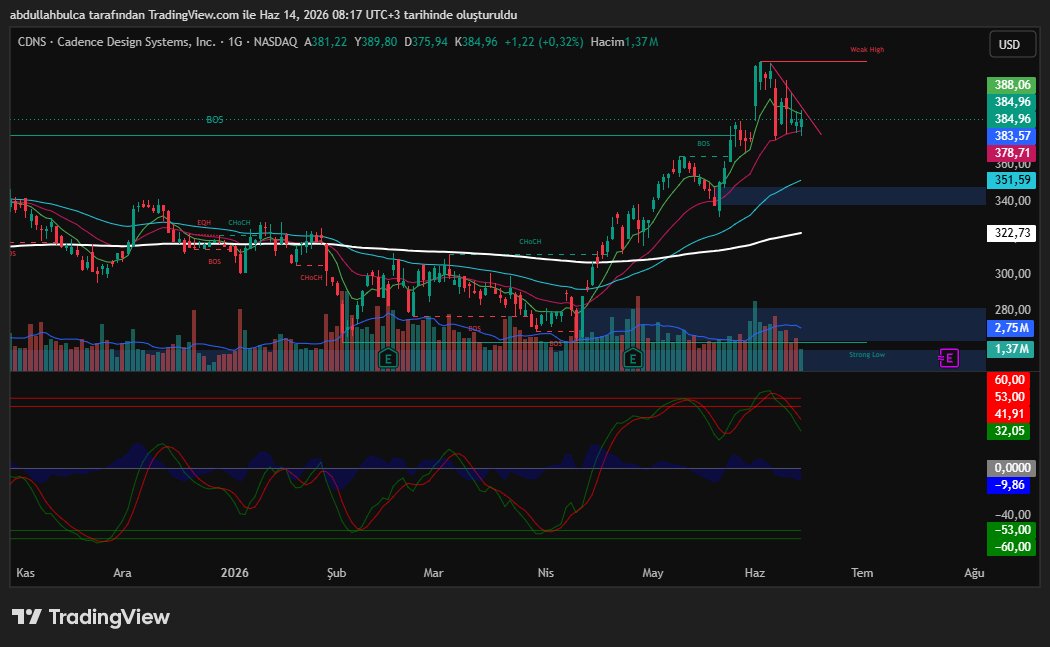
Task: Click the large BOS label on dotted line
Action: [x=214, y=120]
